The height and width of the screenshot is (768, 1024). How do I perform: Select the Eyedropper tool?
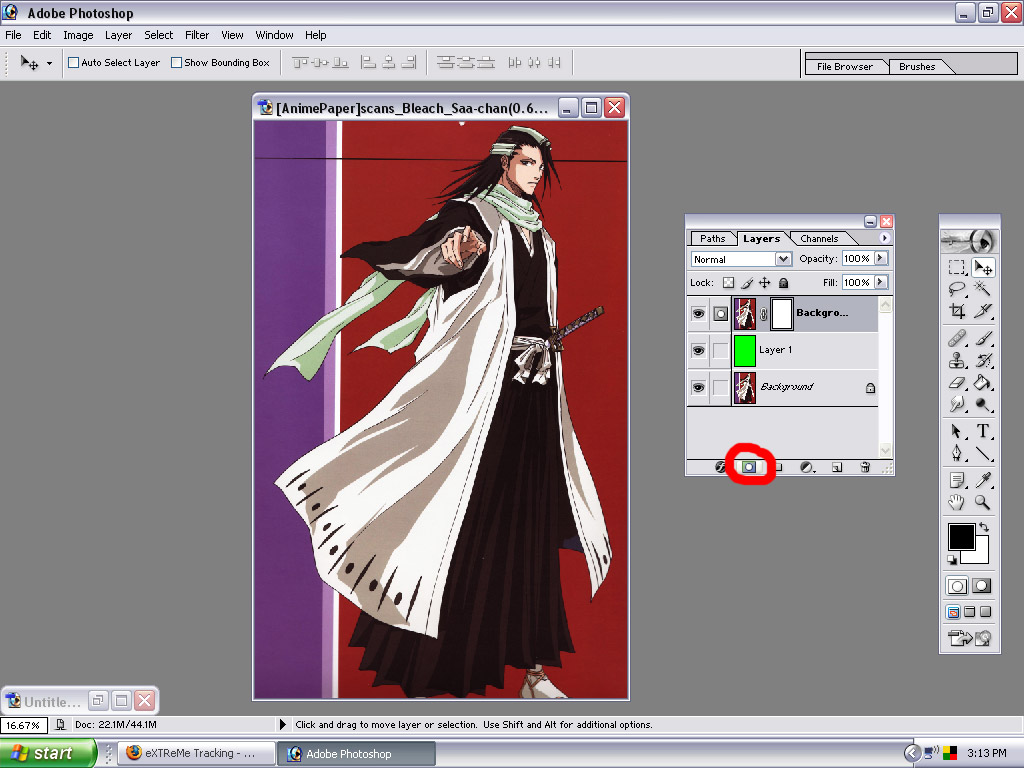(982, 481)
